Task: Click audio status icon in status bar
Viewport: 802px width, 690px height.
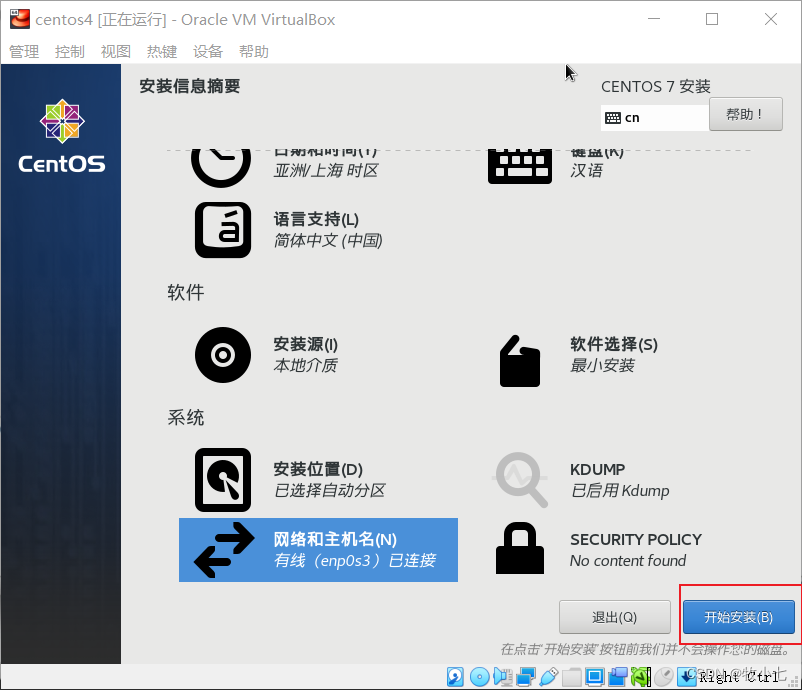Action: tap(503, 677)
